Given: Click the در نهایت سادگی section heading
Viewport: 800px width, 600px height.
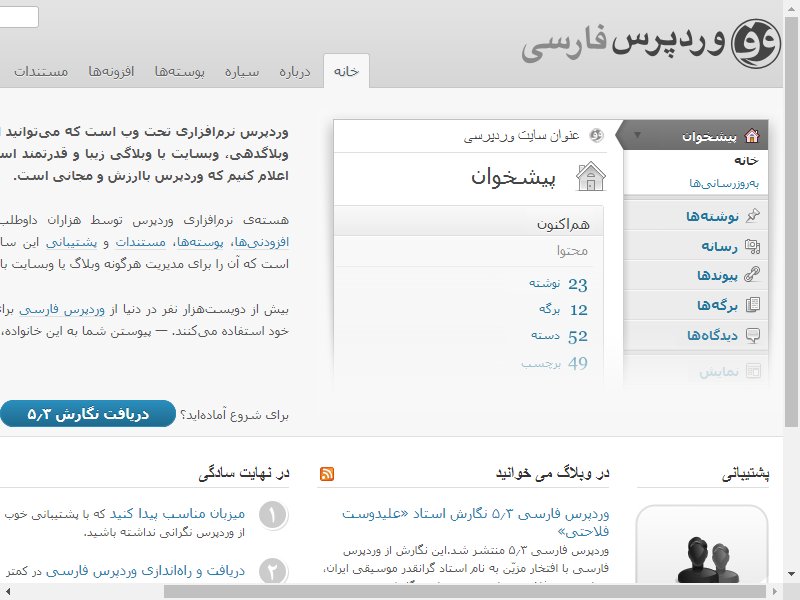Looking at the screenshot, I should tap(244, 473).
